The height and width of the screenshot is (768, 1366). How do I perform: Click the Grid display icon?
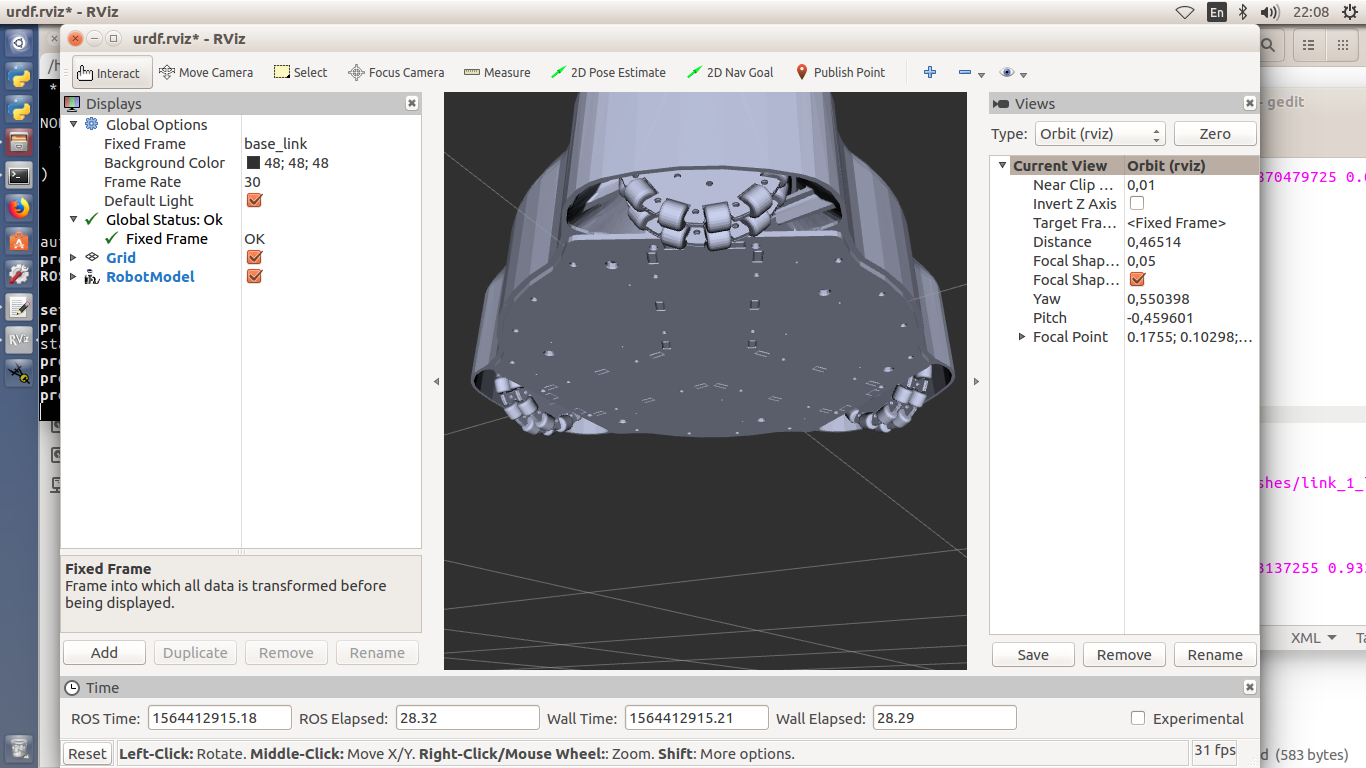coord(92,257)
